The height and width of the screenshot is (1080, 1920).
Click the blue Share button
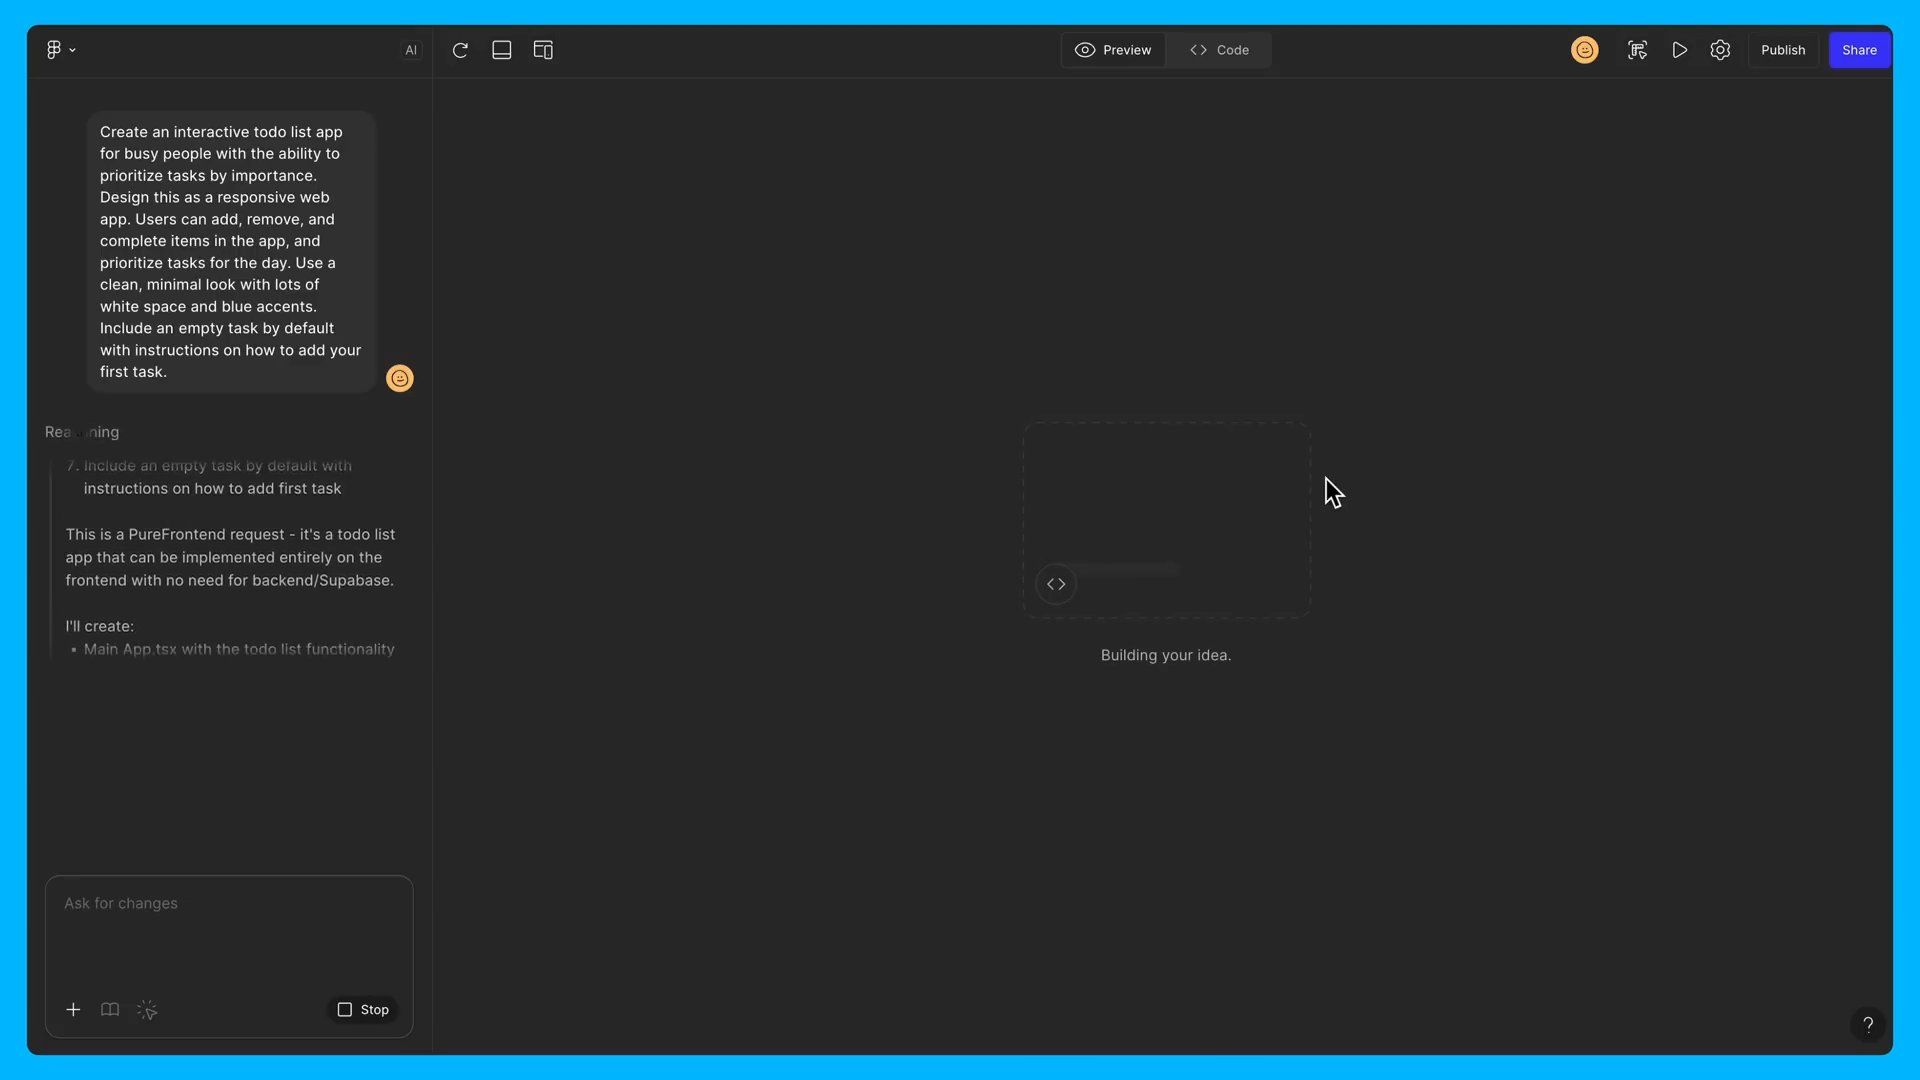coord(1859,50)
